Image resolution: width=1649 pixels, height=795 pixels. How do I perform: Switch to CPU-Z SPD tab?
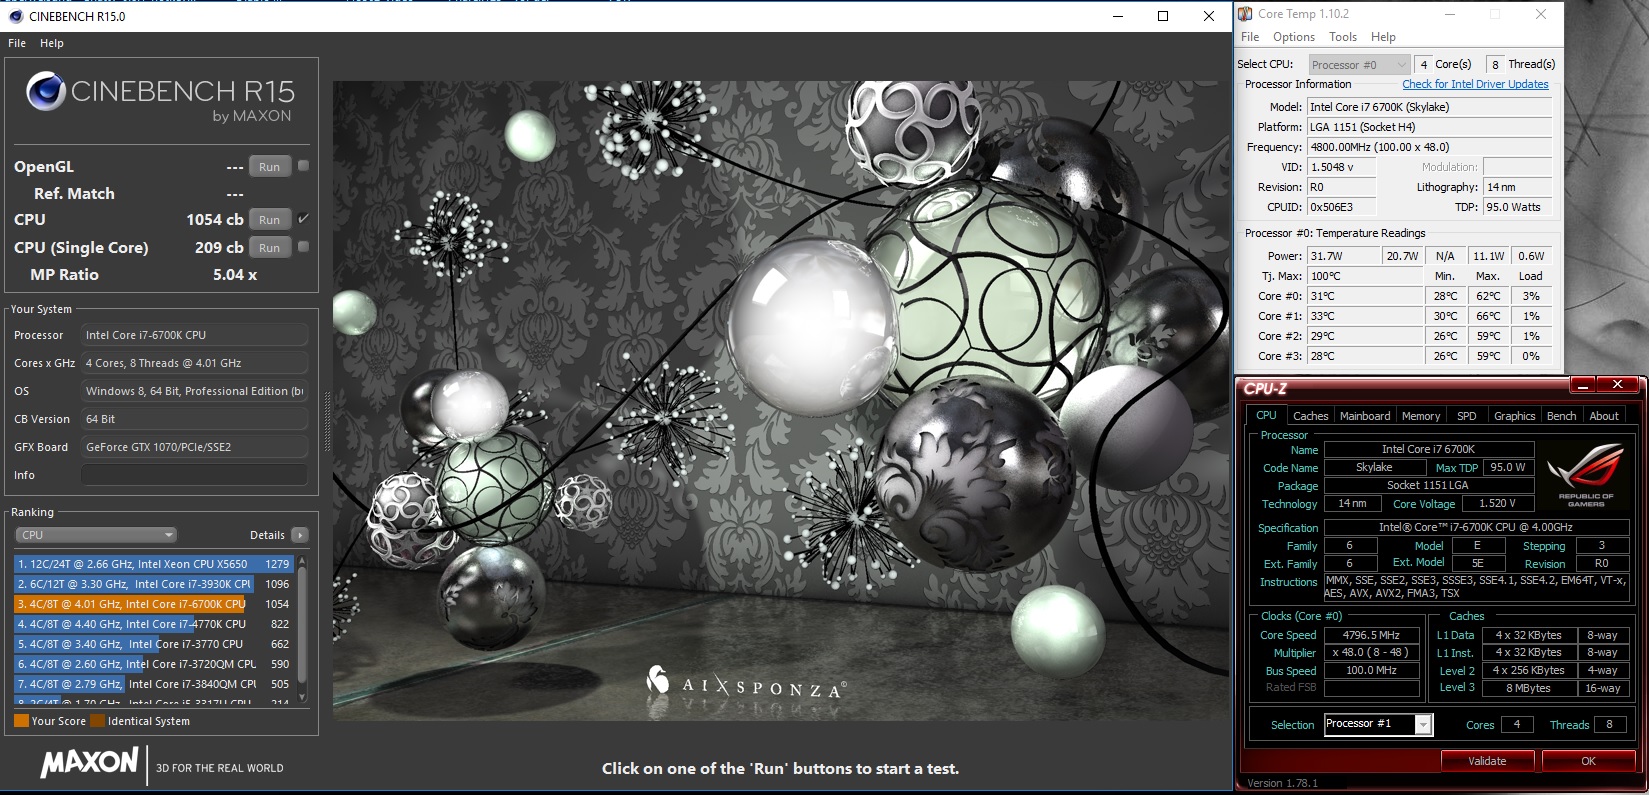1466,416
